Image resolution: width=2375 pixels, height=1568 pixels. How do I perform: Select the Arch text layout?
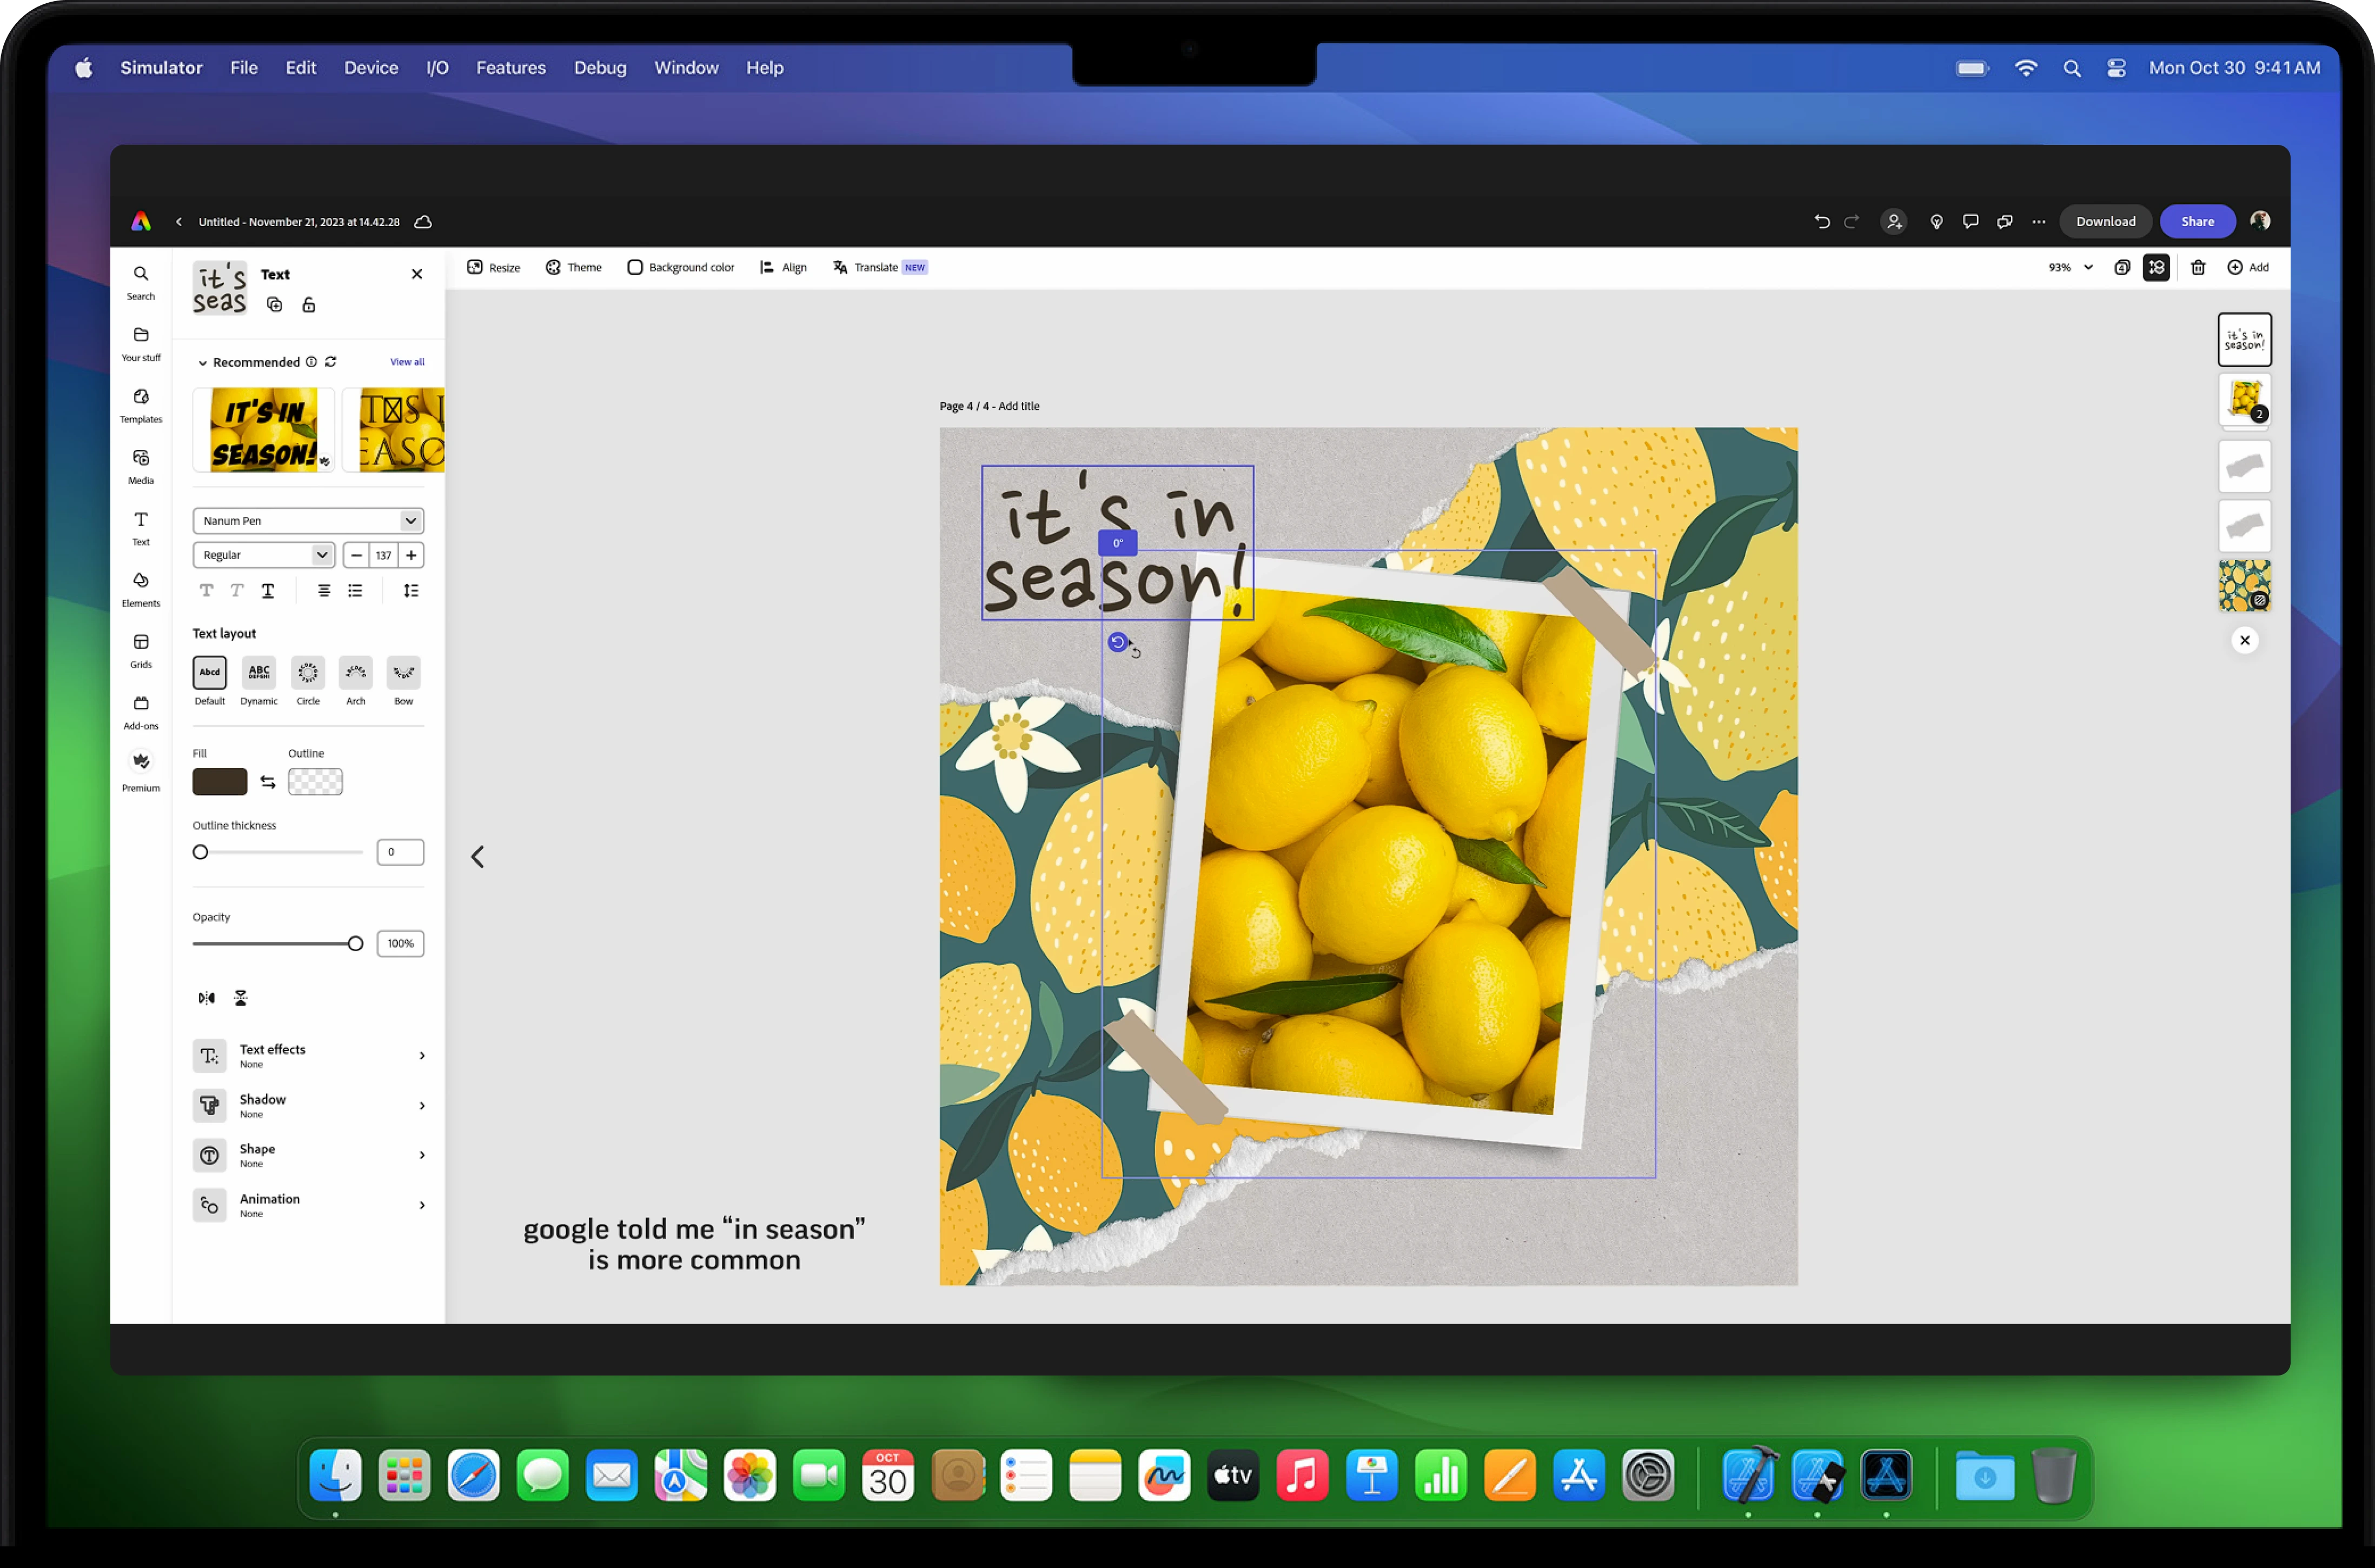pos(355,673)
